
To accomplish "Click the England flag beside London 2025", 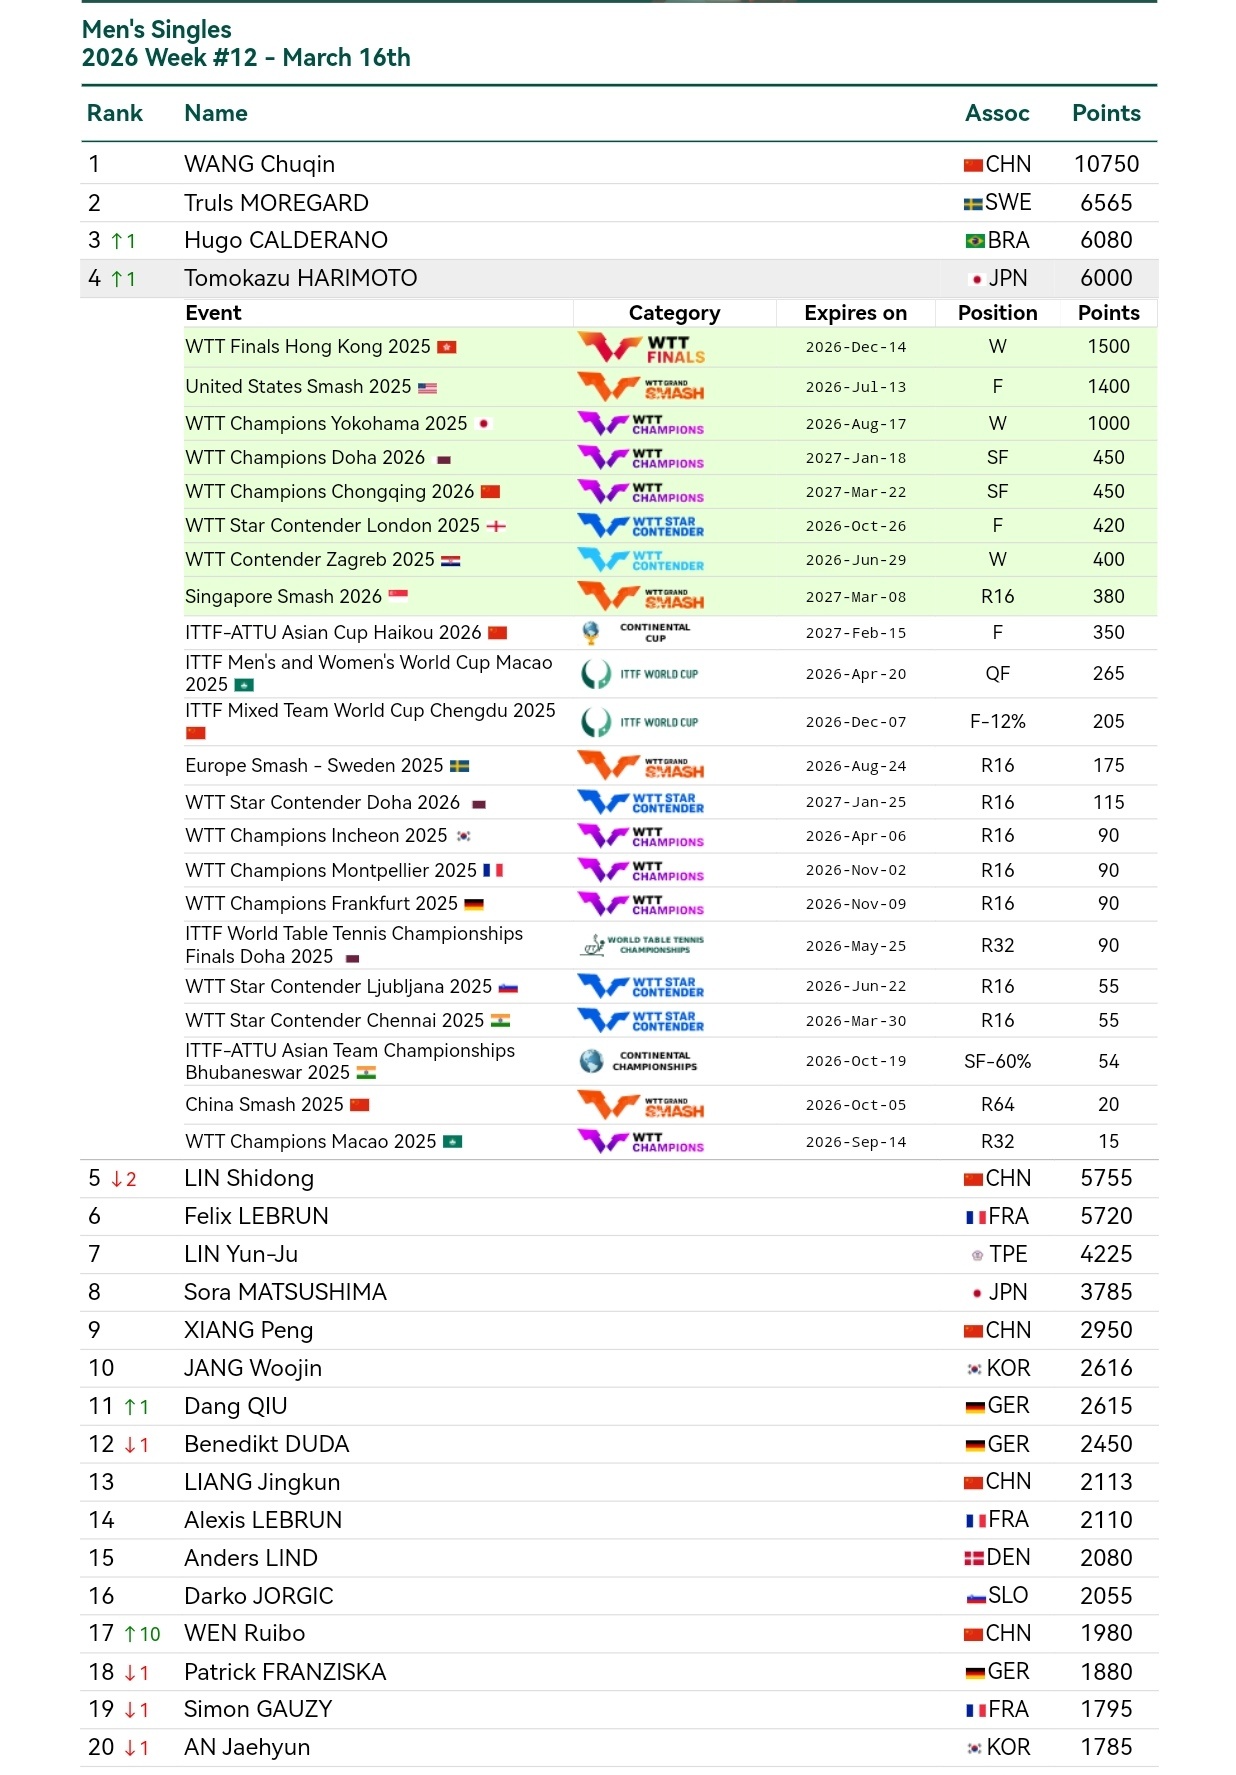I will [x=496, y=526].
